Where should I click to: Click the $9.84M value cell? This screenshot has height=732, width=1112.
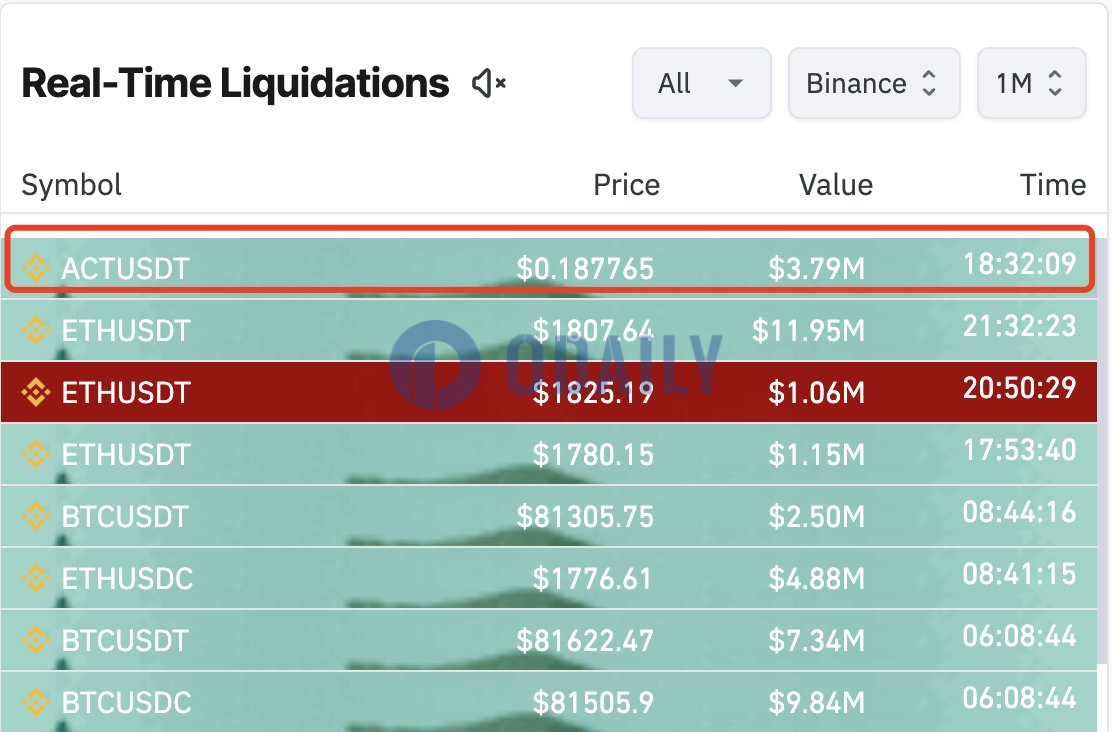click(816, 703)
